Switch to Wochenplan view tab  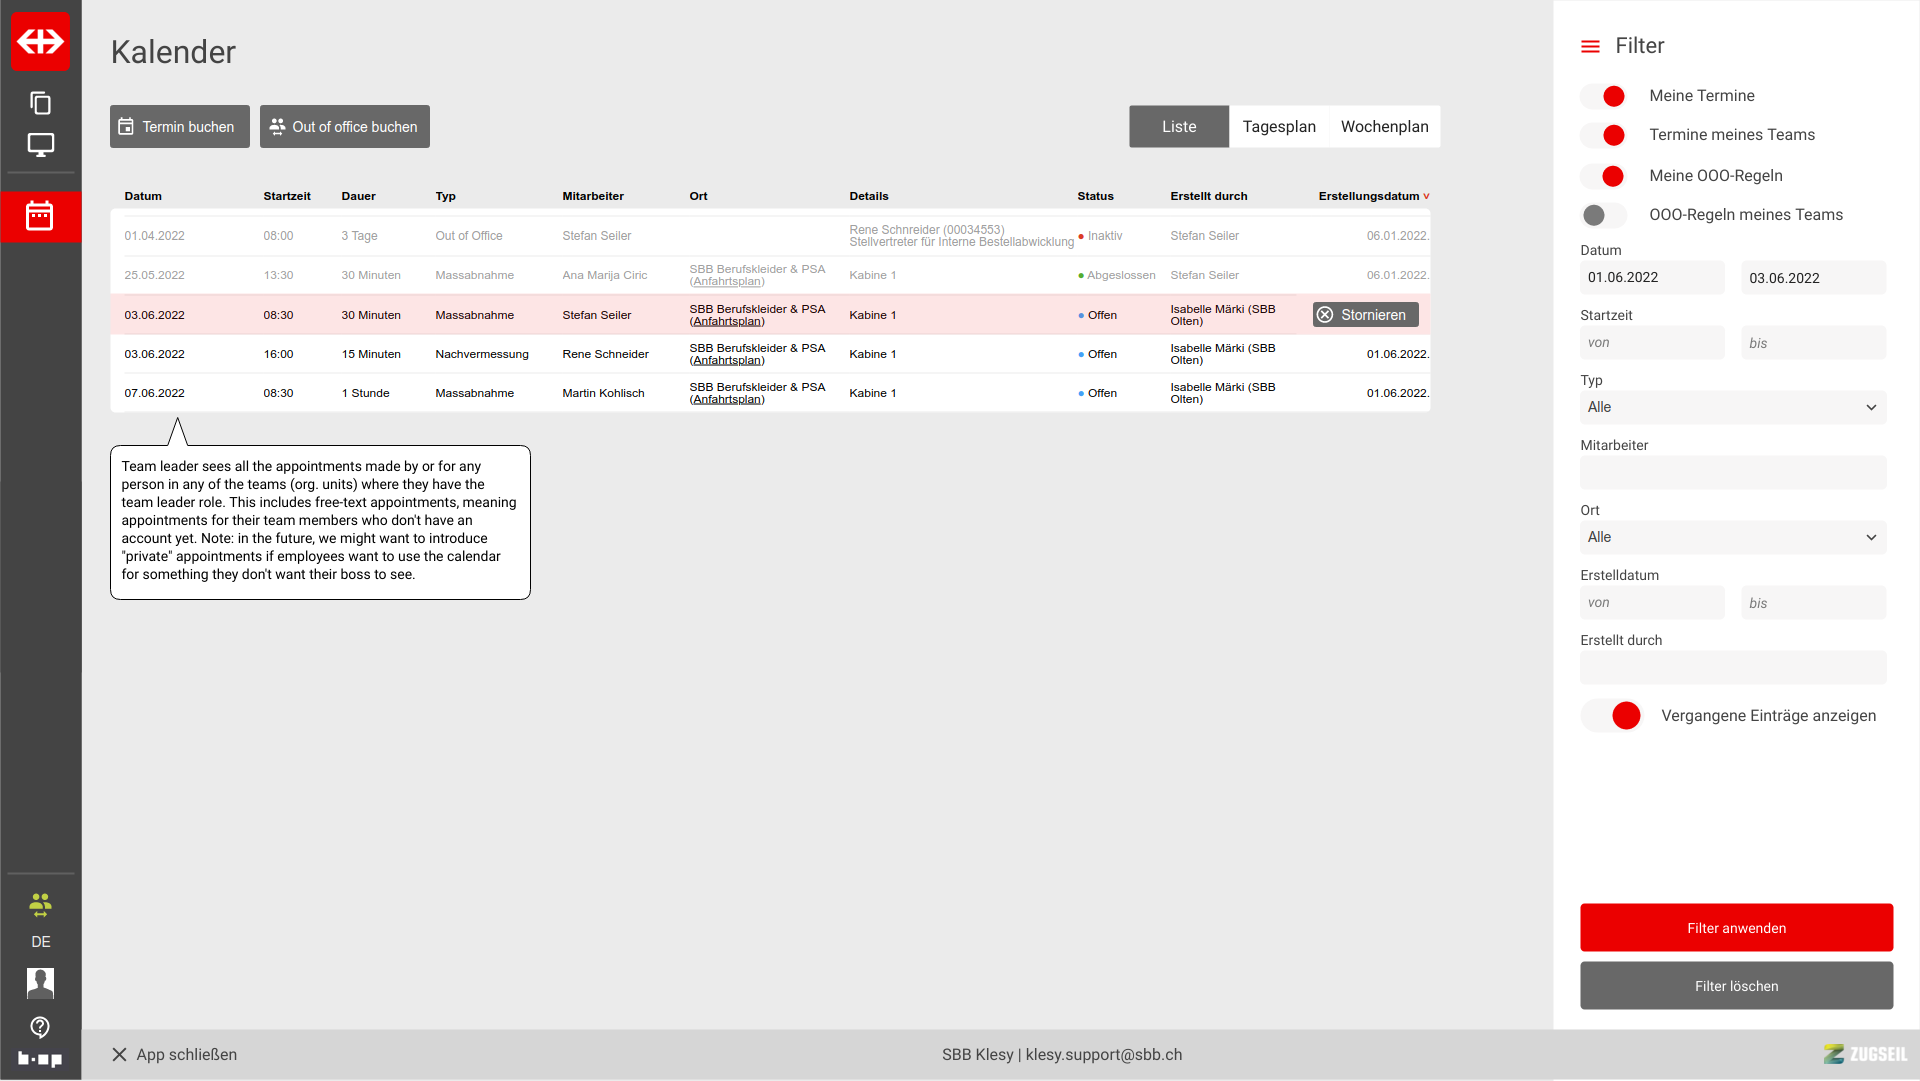(1384, 127)
